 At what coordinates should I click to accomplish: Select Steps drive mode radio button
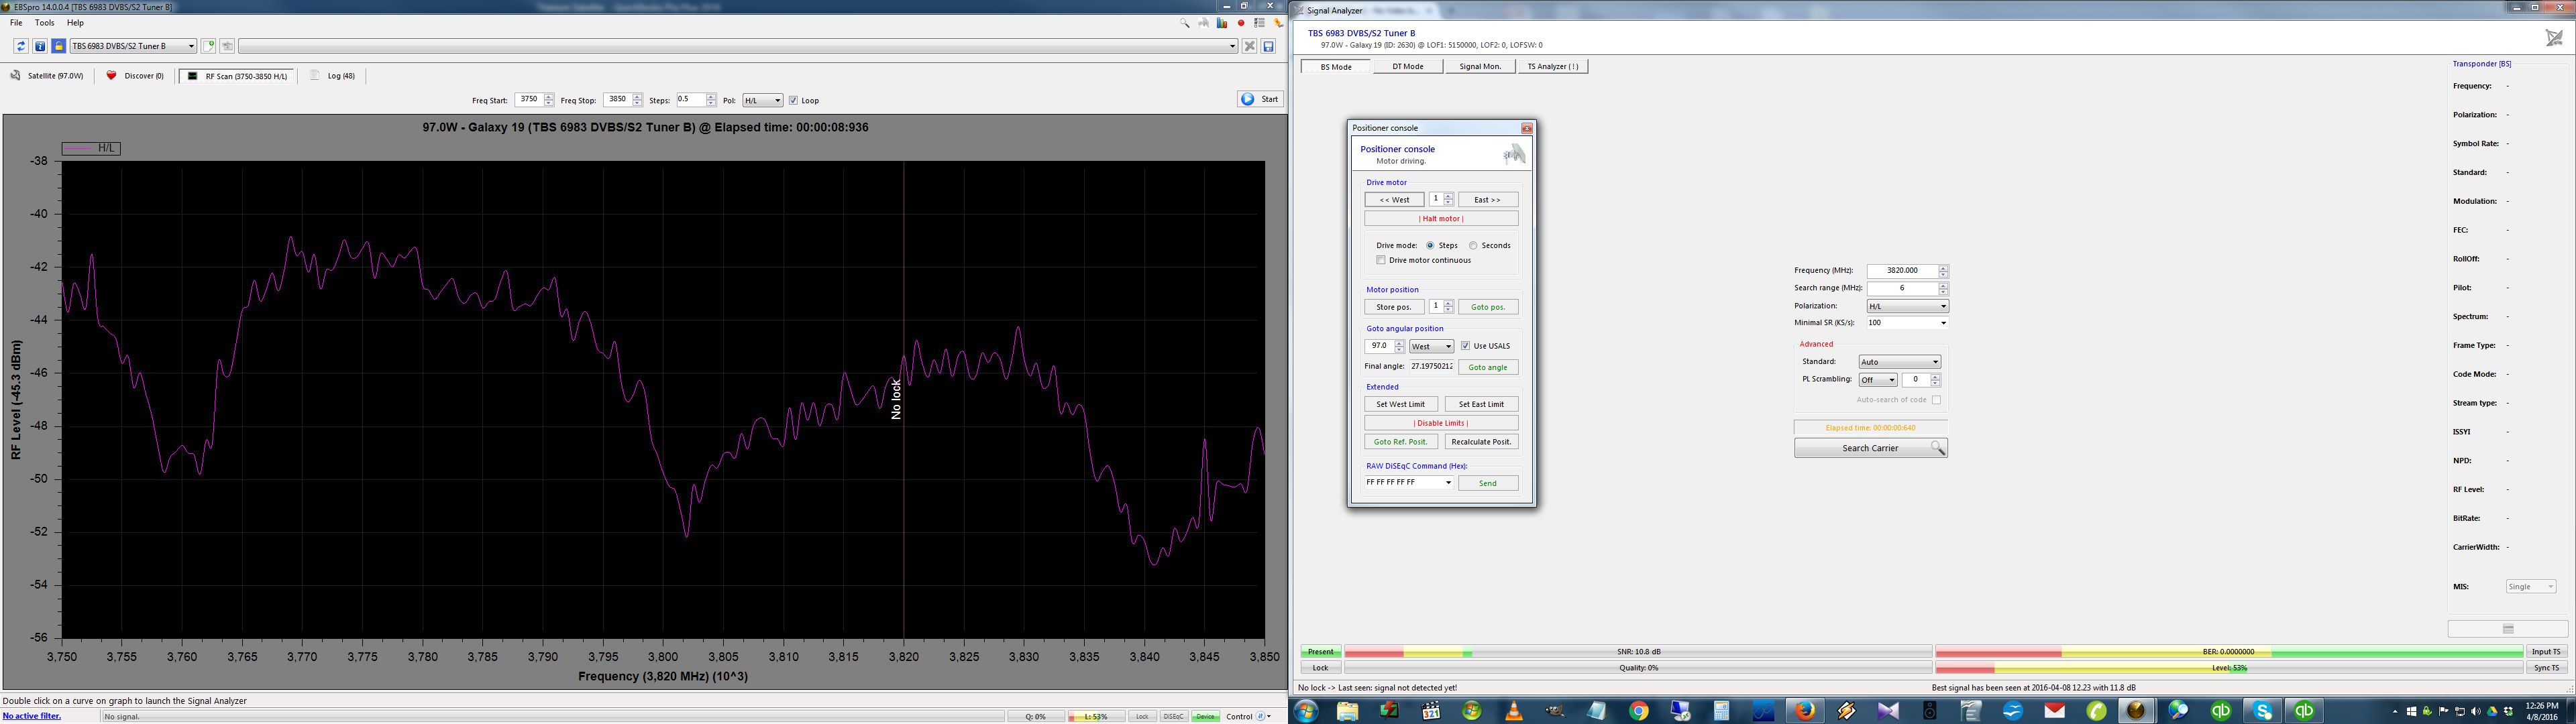pyautogui.click(x=1431, y=245)
